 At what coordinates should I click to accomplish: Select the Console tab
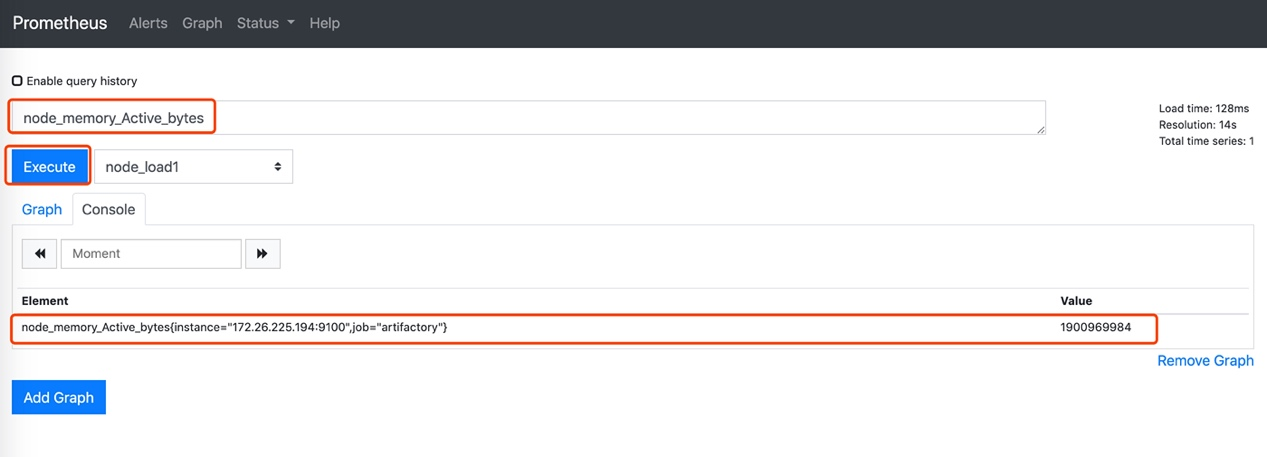108,209
